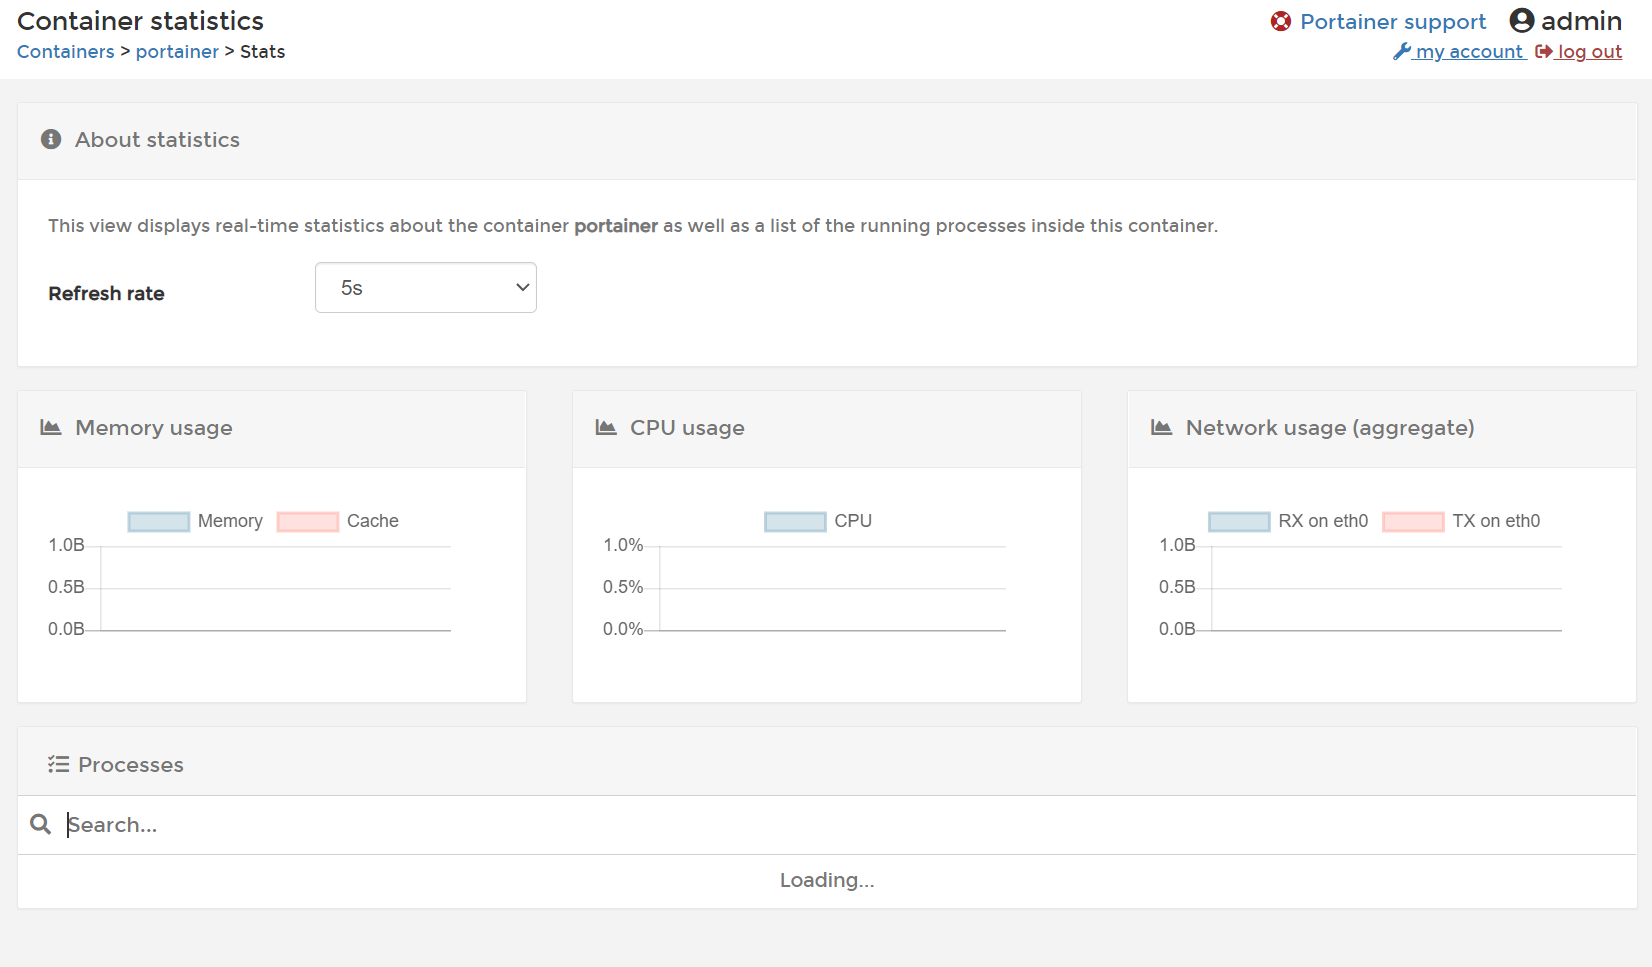Viewport: 1652px width, 967px height.
Task: Click the CPU usage chart icon
Action: pos(606,427)
